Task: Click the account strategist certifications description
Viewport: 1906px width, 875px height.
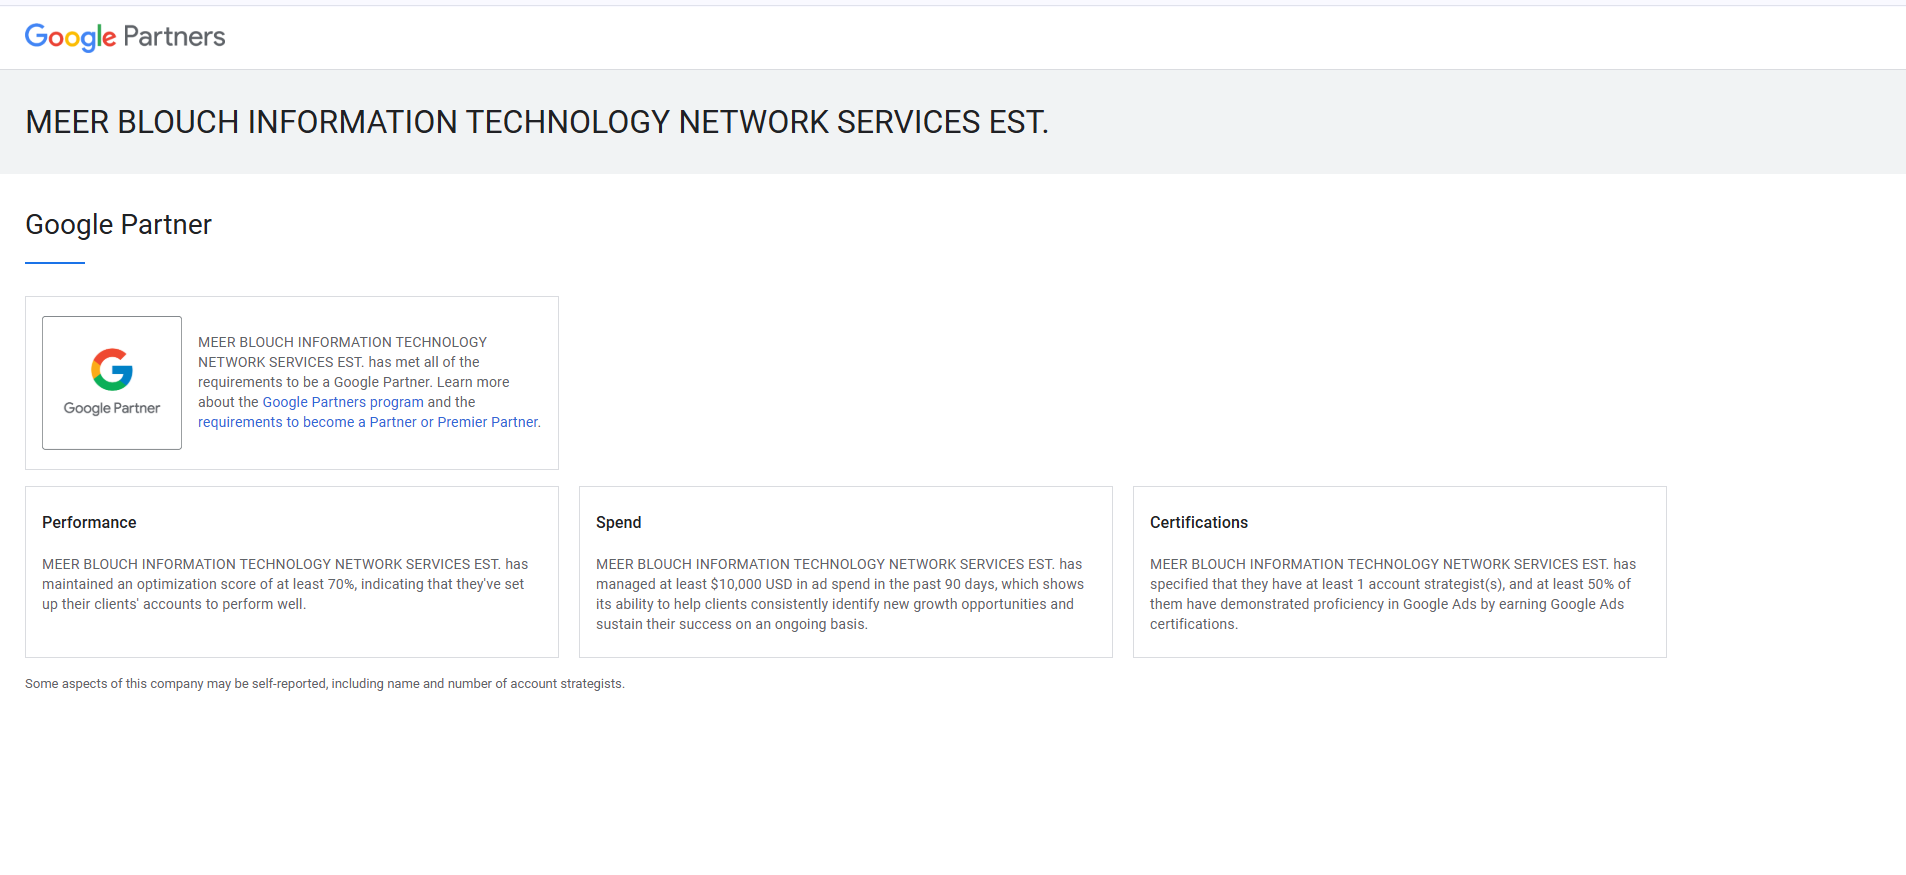Action: pos(1393,594)
